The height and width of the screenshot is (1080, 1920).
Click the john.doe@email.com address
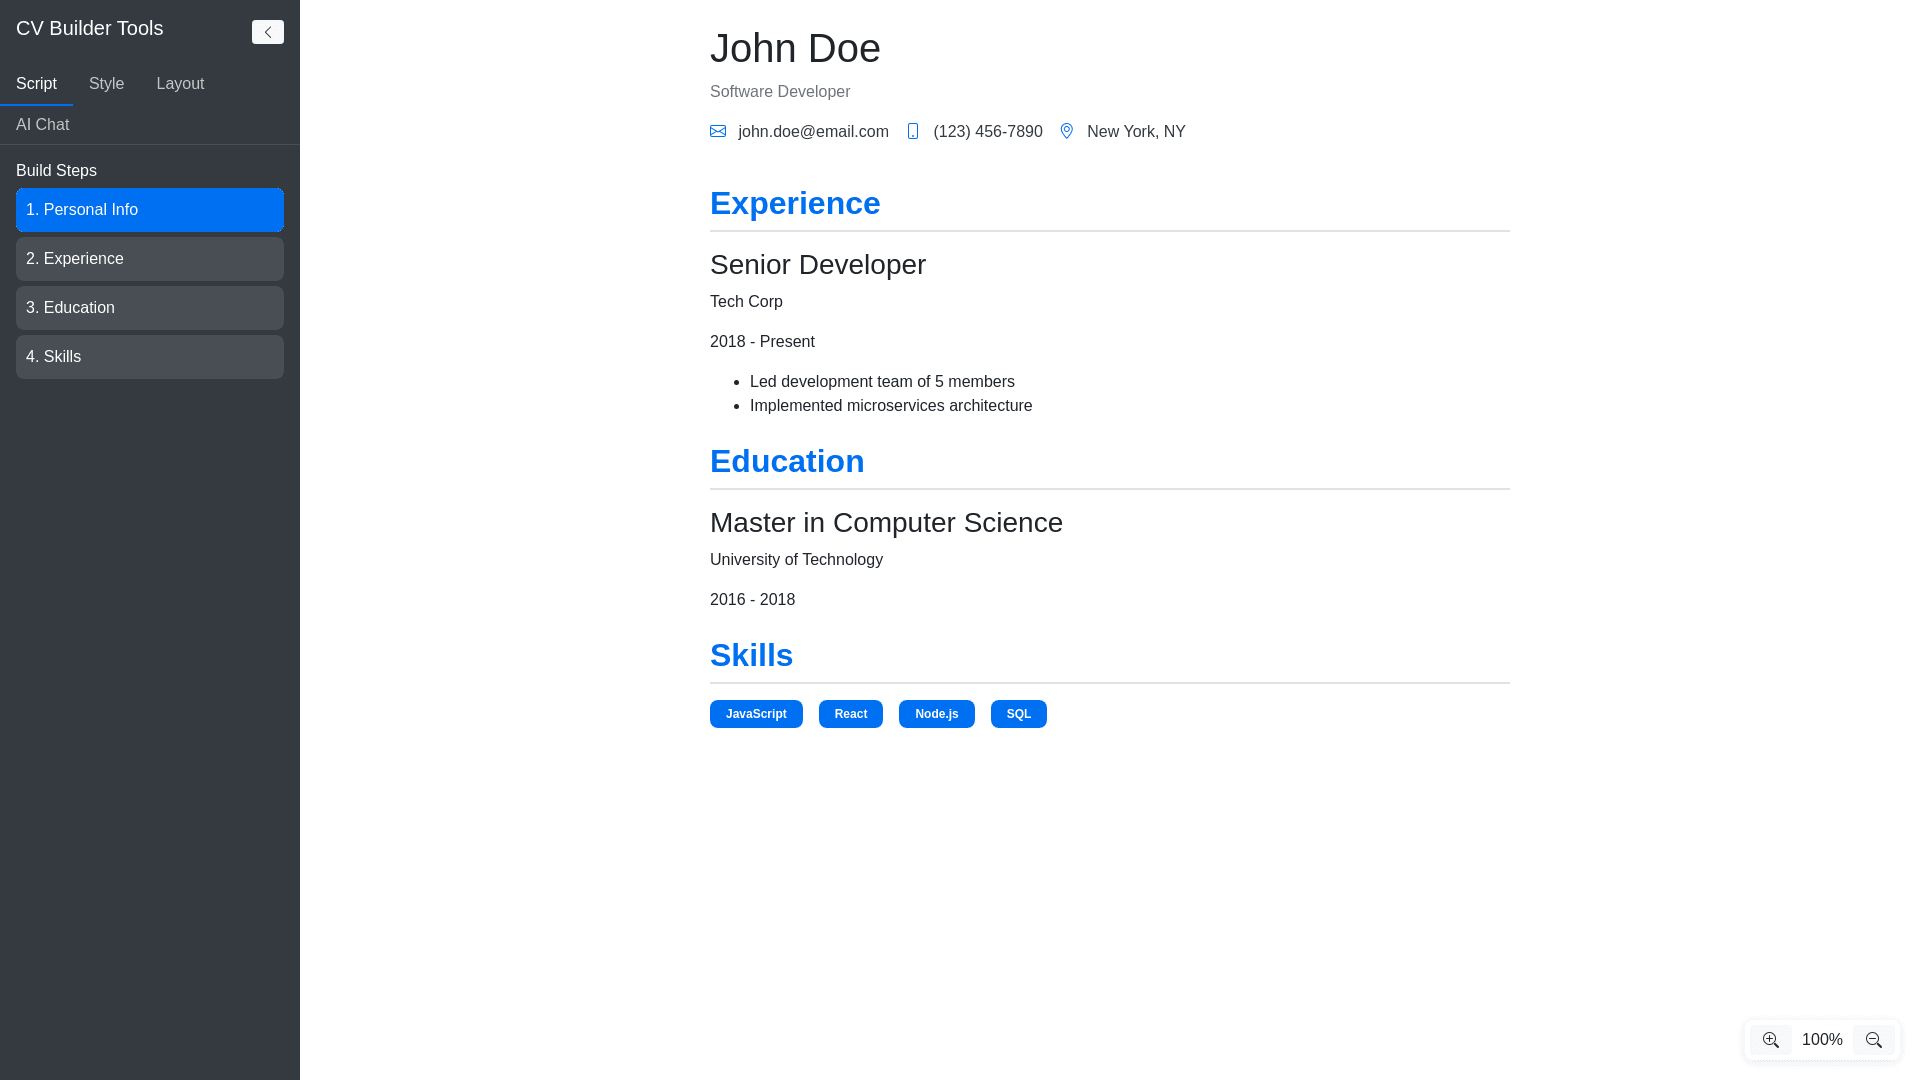point(813,132)
